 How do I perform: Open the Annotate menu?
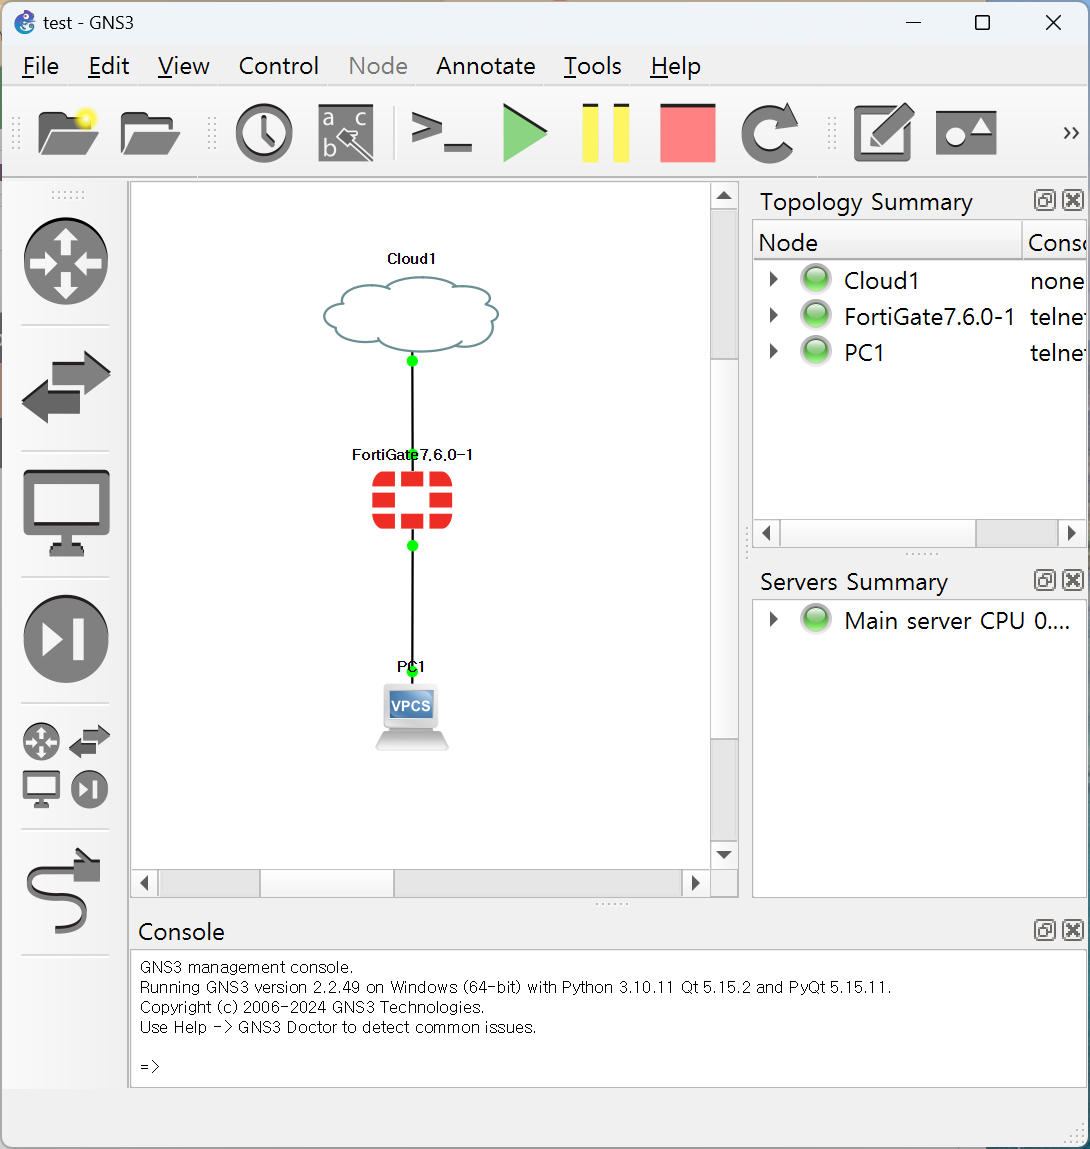point(486,66)
